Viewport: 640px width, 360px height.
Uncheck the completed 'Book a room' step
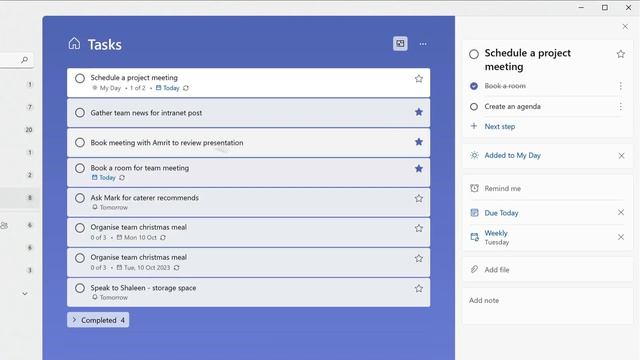474,86
